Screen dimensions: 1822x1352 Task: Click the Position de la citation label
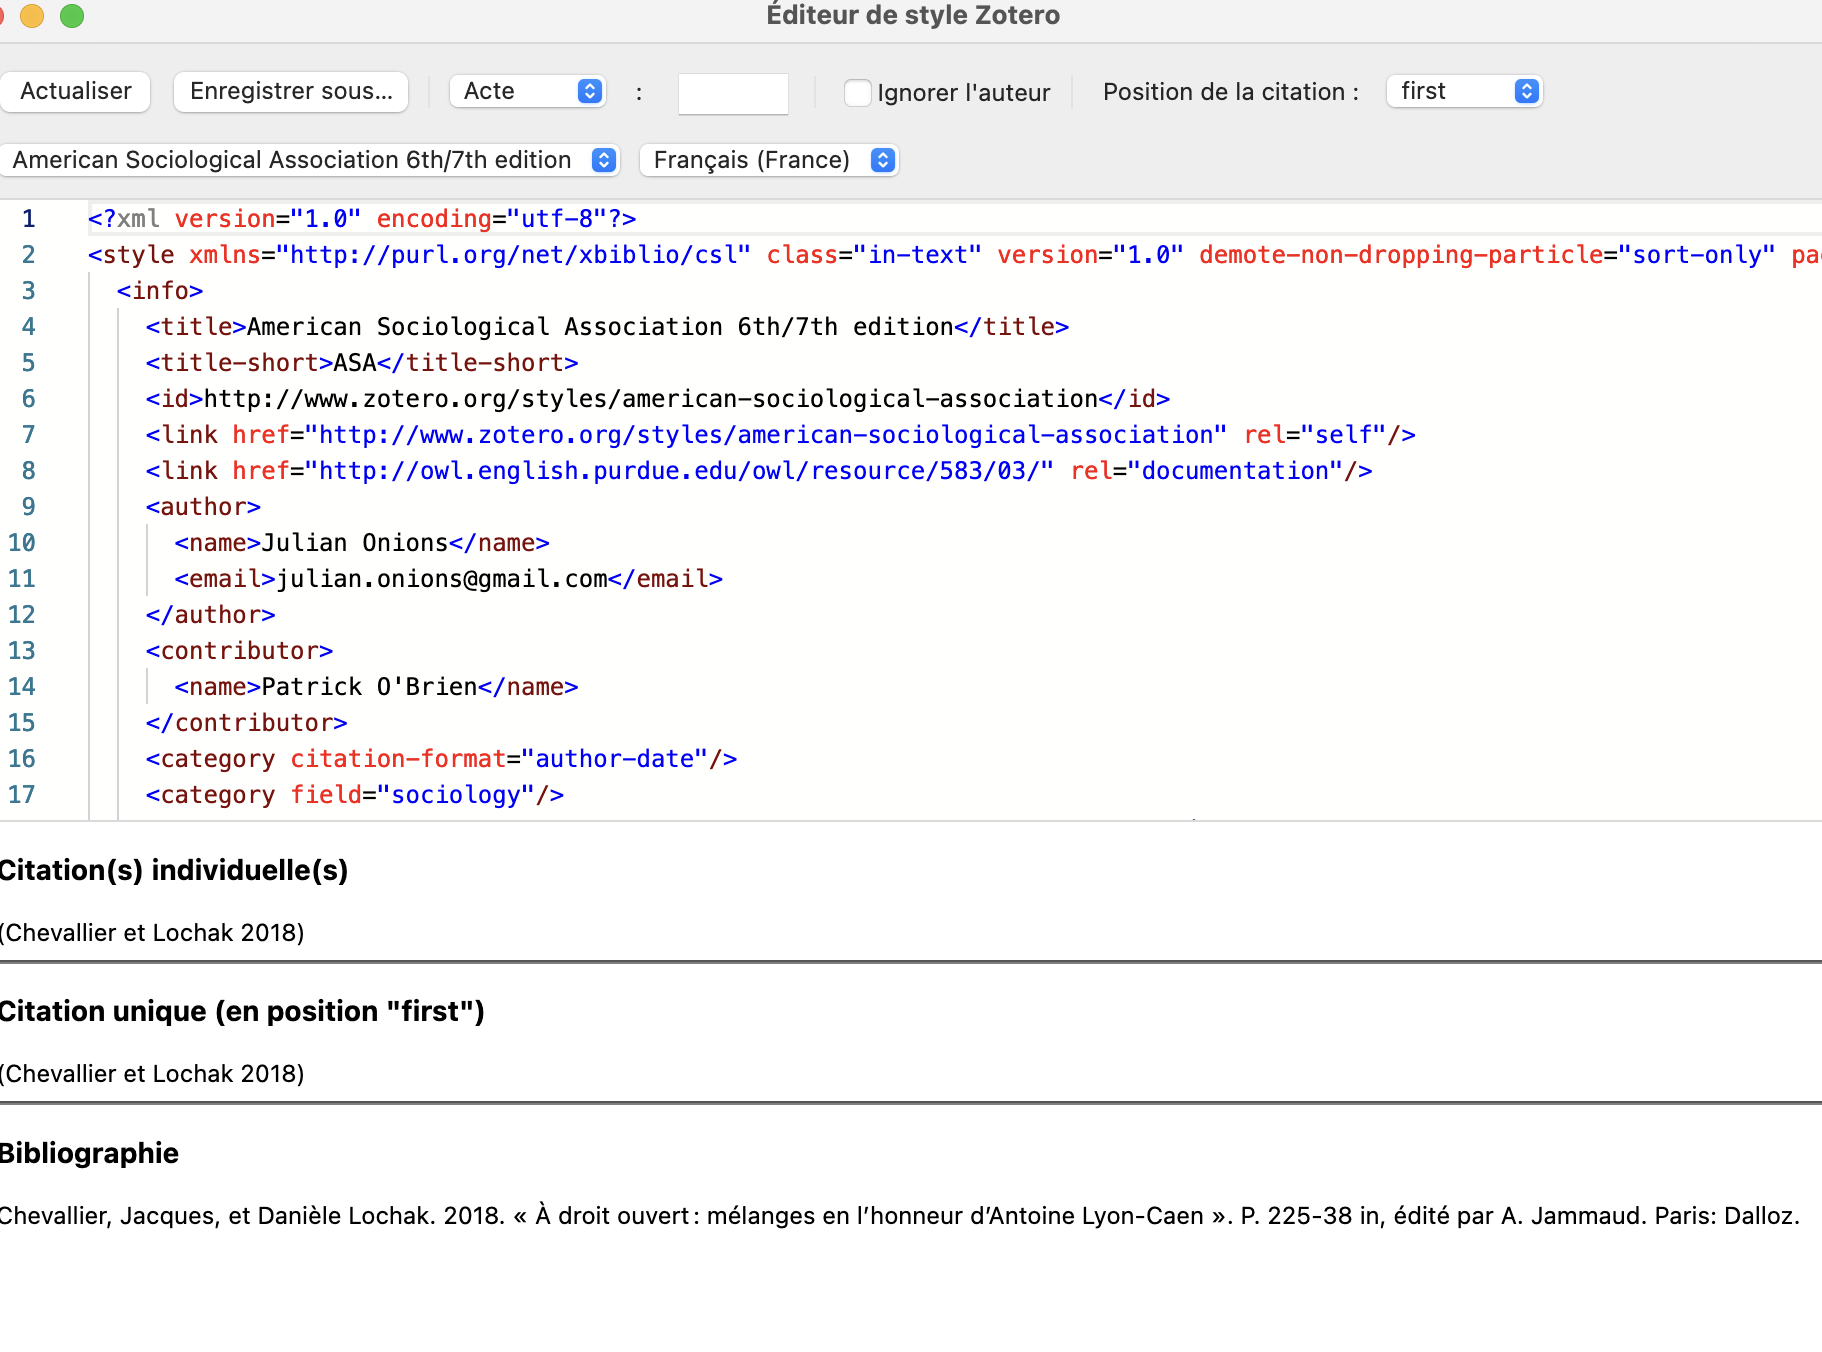1230,92
